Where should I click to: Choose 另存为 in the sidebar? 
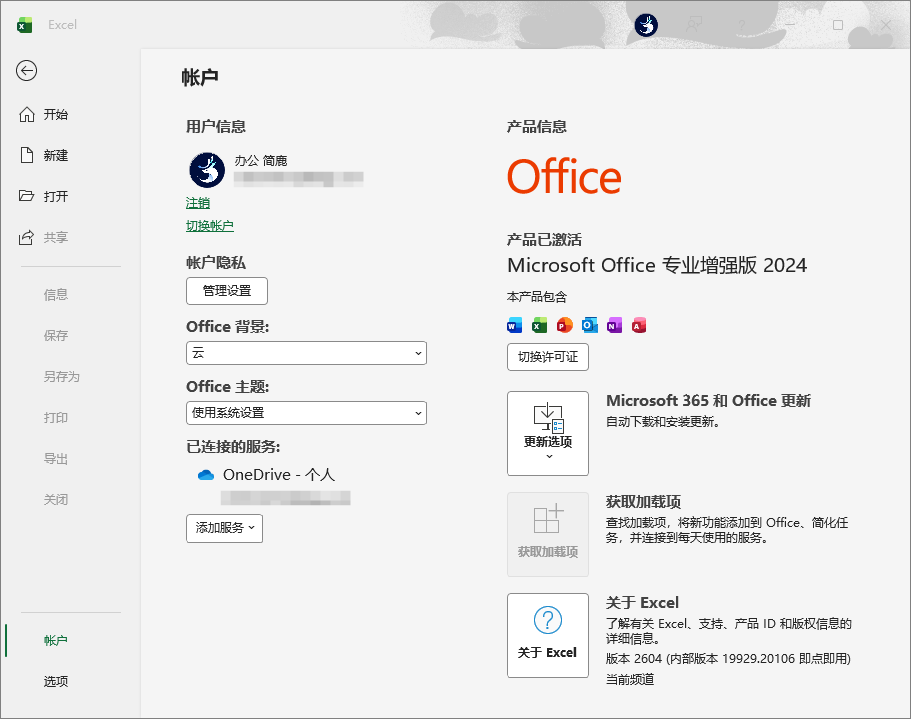click(x=62, y=376)
